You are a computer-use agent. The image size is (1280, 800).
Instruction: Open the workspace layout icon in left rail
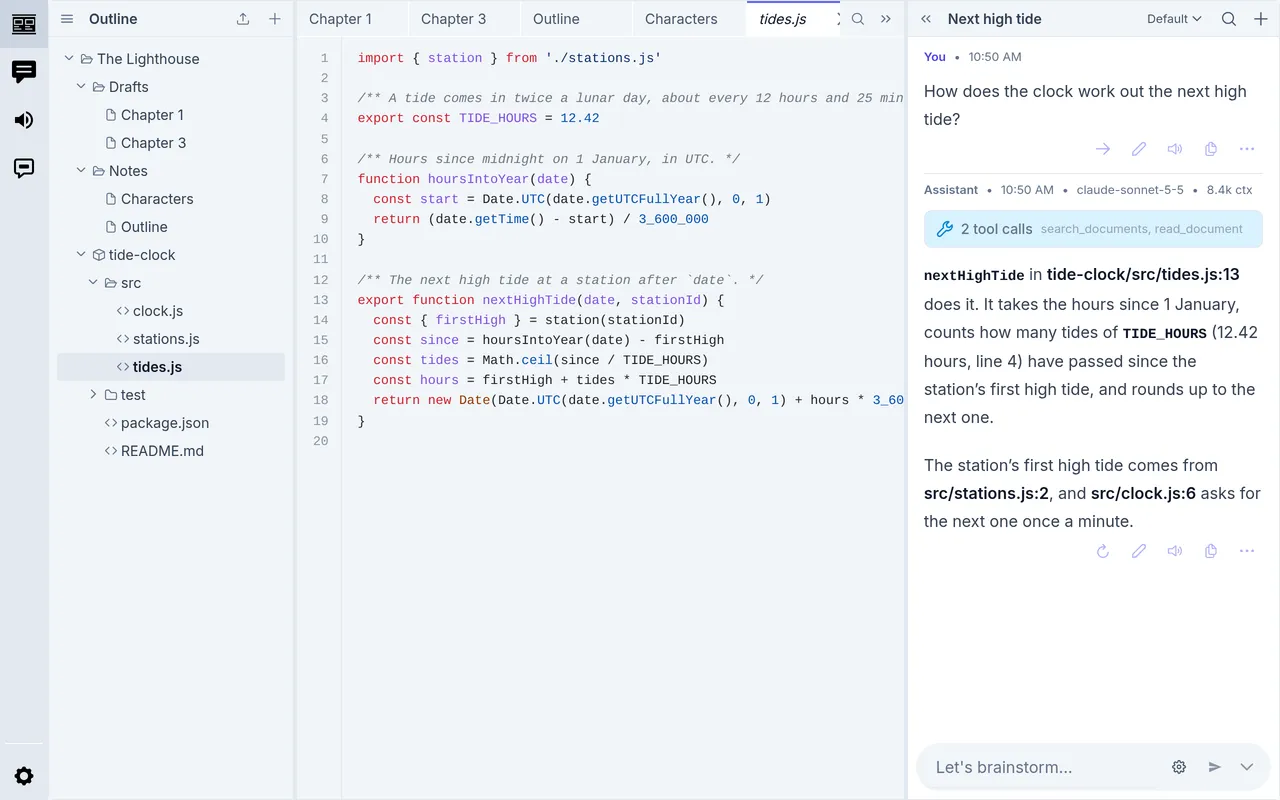pos(24,24)
